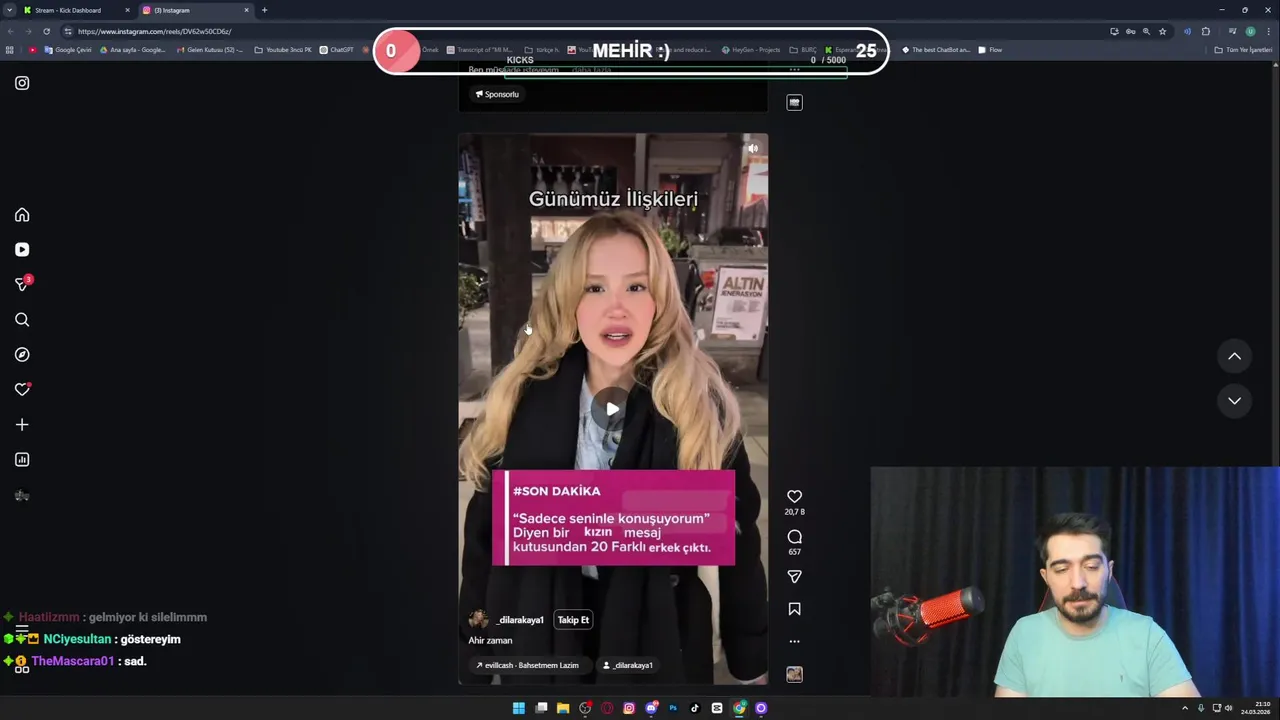The image size is (1280, 720).
Task: Go back in browser history
Action: (x=10, y=31)
